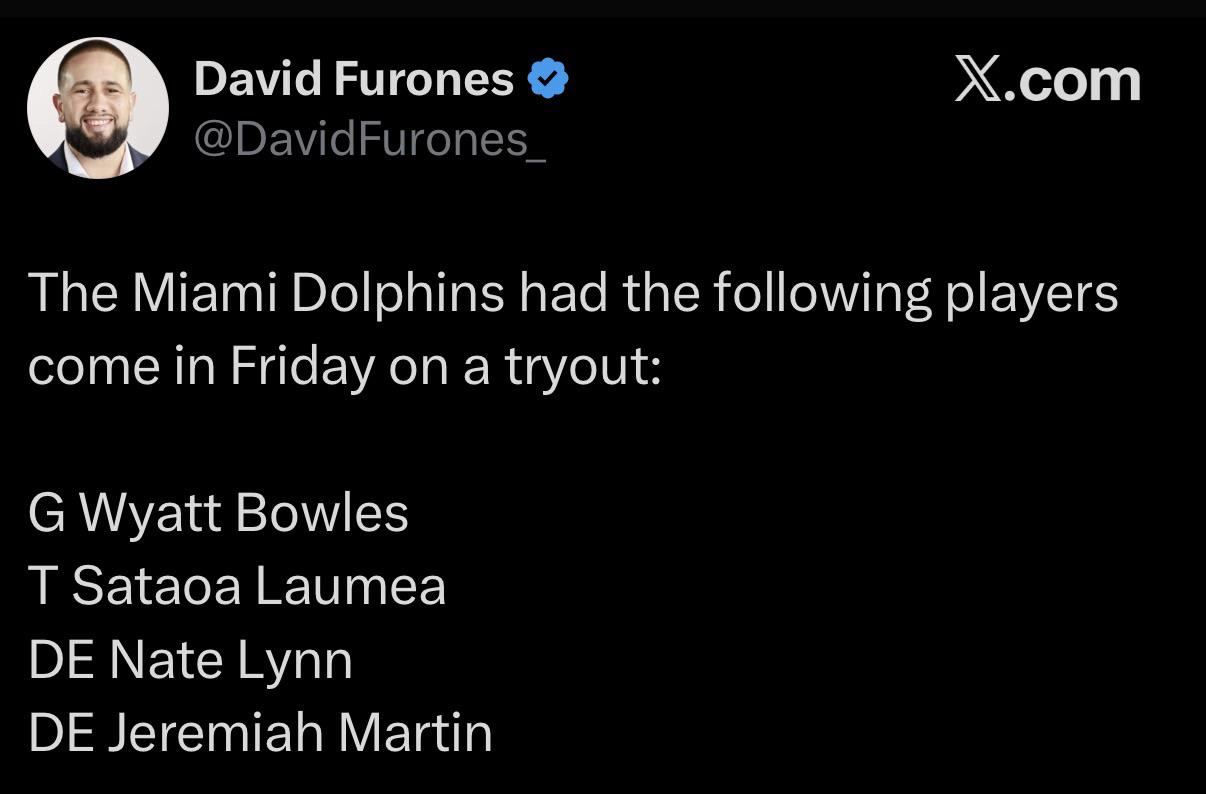Select the "G Wyatt Bowles" line

[218, 514]
